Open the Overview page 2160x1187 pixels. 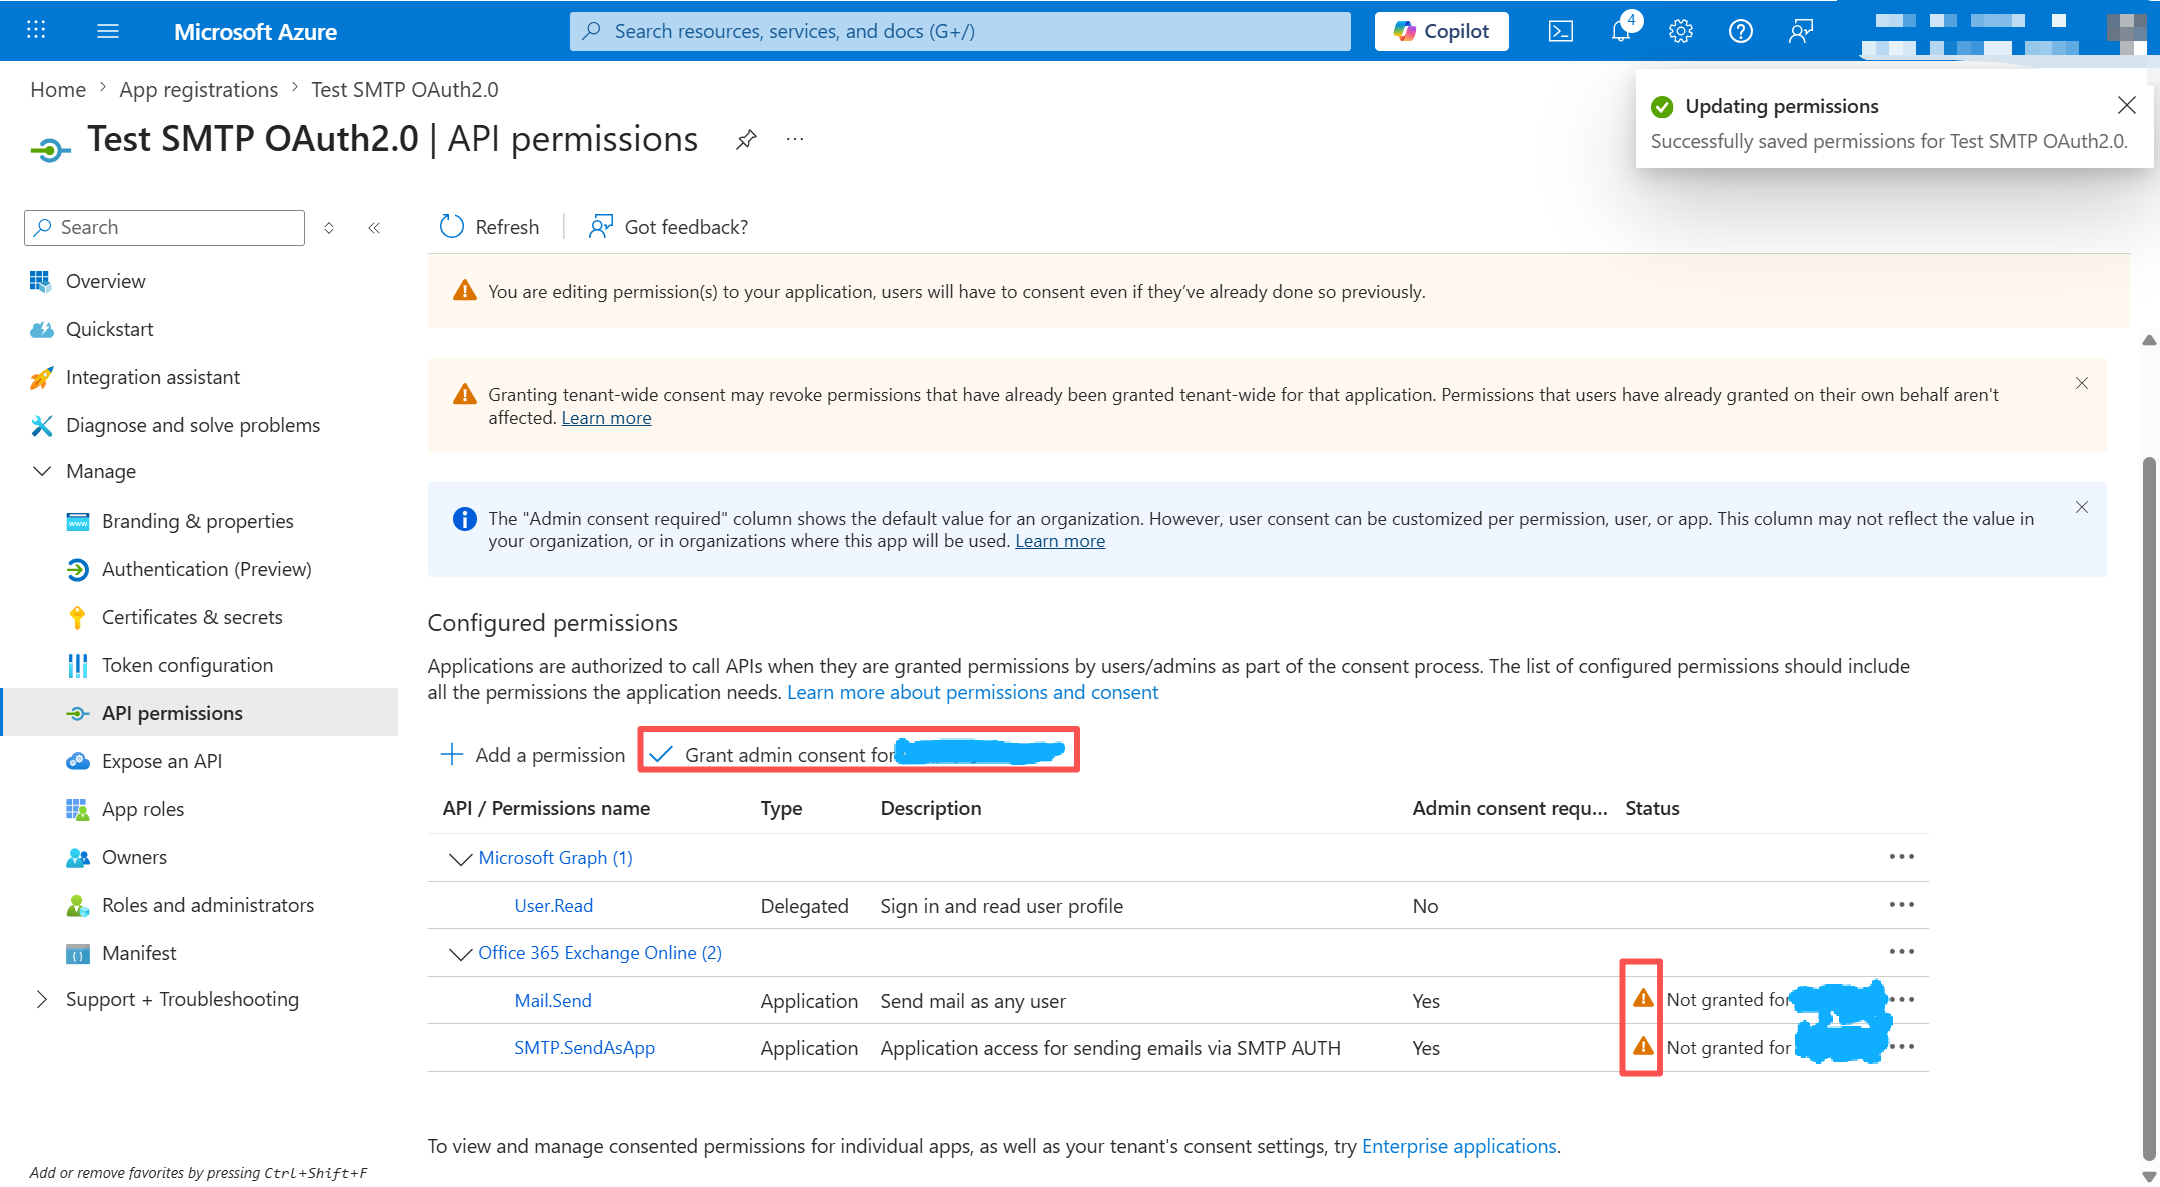pos(105,281)
